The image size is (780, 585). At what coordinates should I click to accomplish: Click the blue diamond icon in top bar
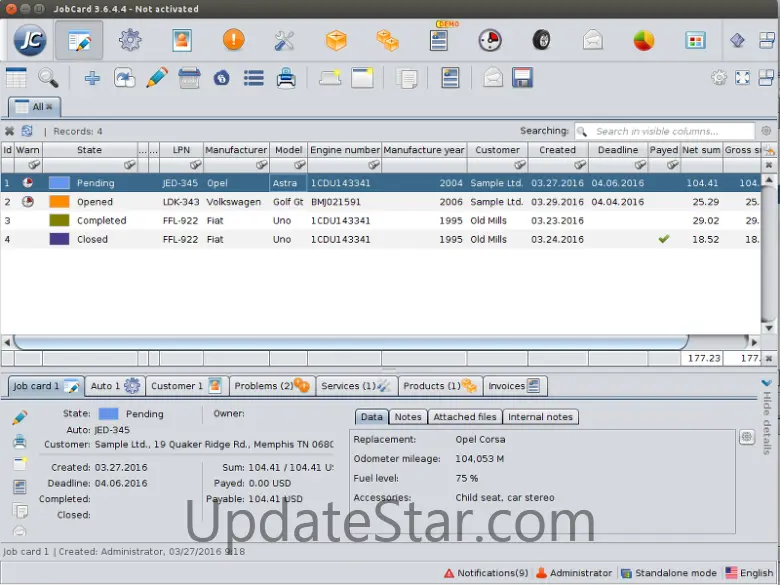tap(737, 40)
